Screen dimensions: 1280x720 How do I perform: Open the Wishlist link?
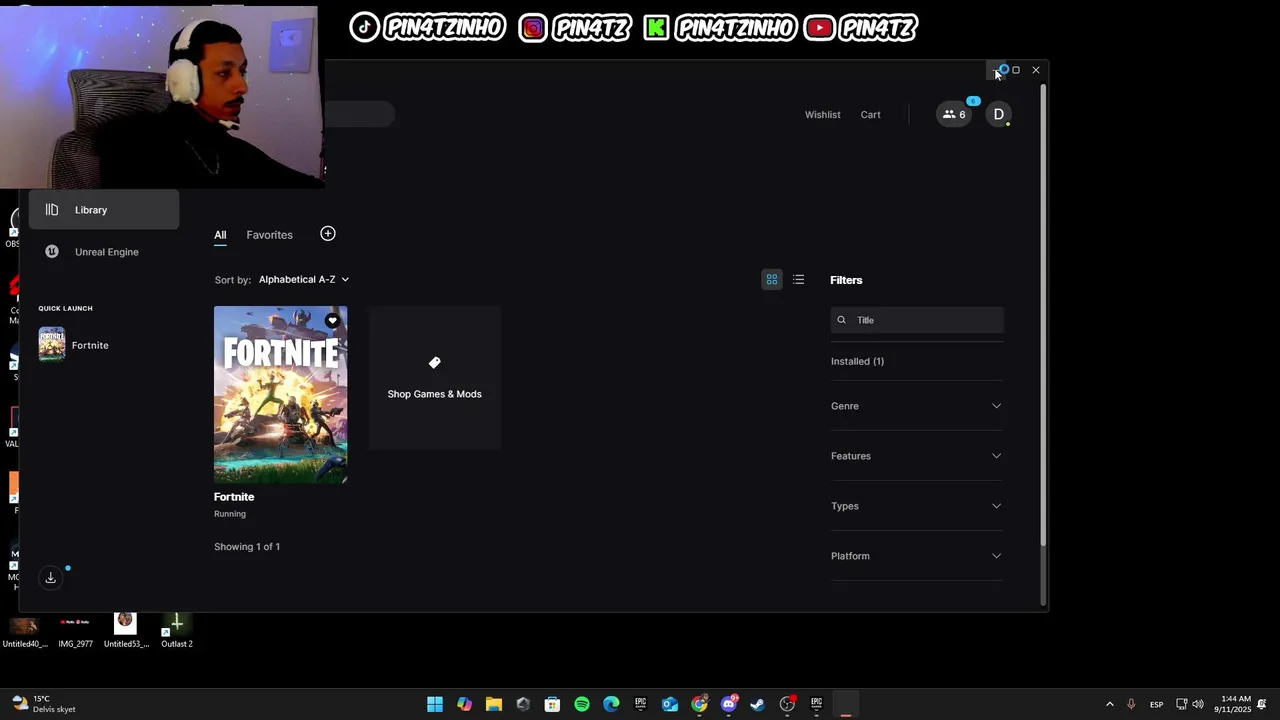point(823,115)
